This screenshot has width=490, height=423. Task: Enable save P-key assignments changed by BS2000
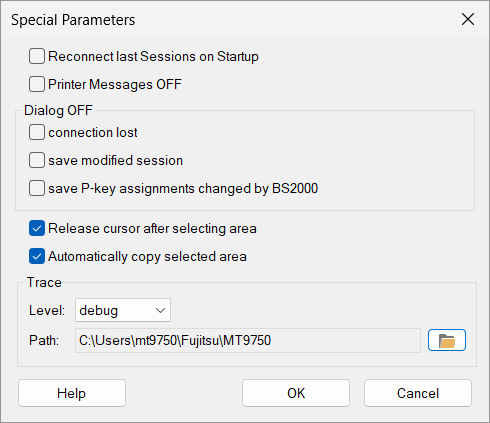[37, 188]
